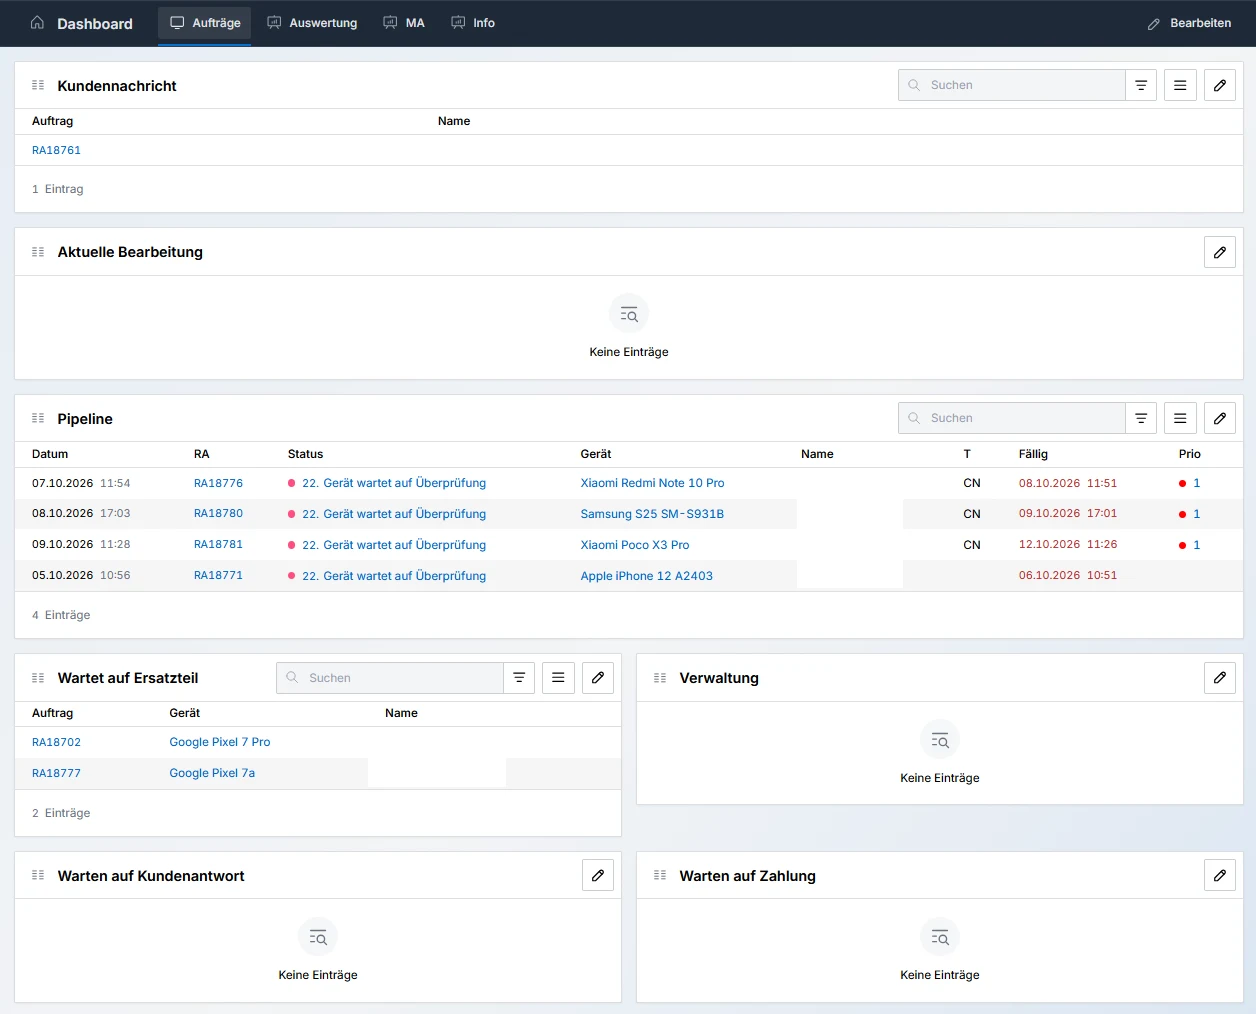This screenshot has width=1256, height=1014.
Task: Open order RA18776 in Pipeline
Action: pyautogui.click(x=218, y=483)
